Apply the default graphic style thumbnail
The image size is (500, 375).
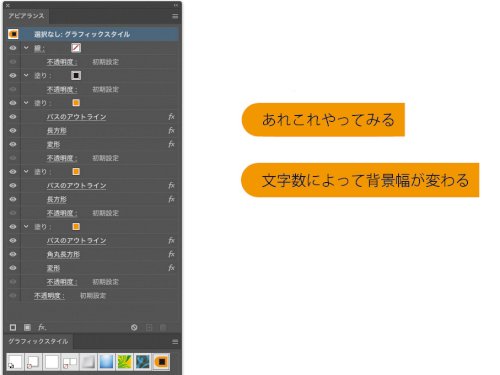click(15, 362)
